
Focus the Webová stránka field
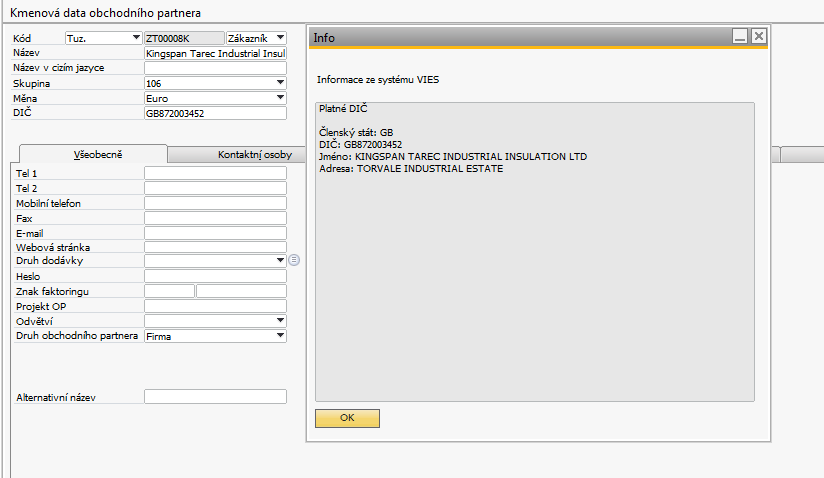(x=215, y=247)
